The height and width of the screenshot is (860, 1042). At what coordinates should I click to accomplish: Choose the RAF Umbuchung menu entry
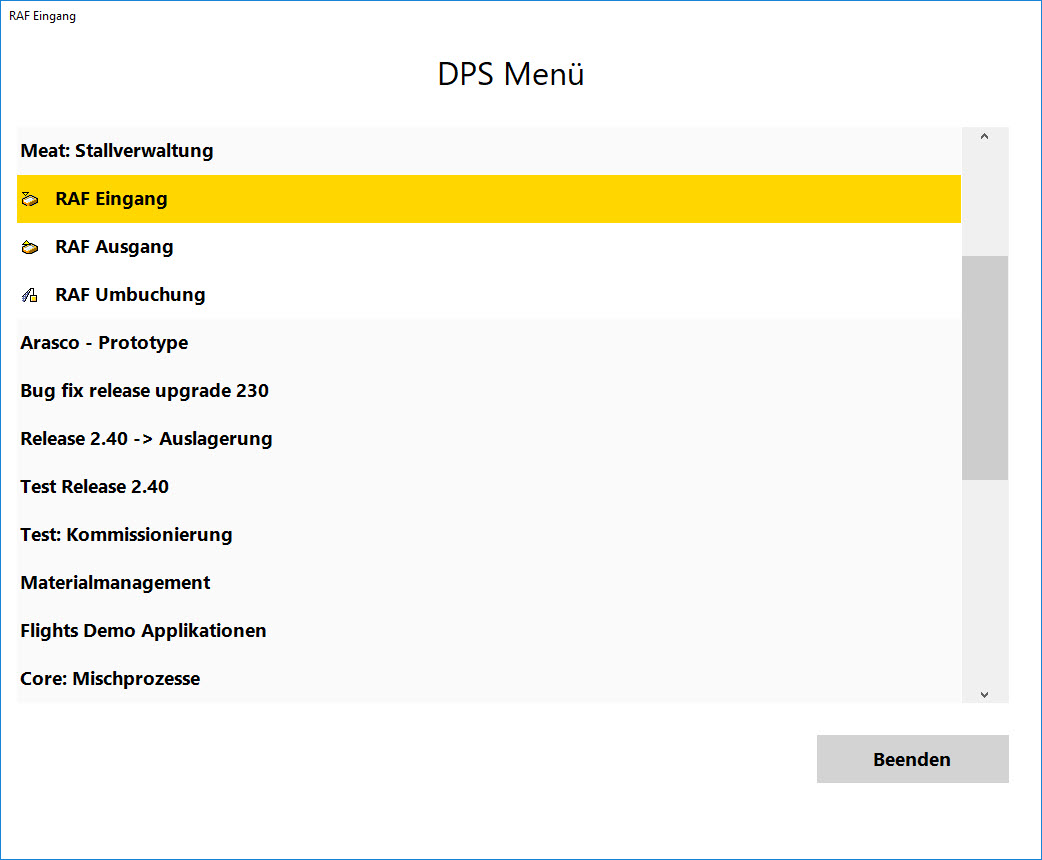130,295
